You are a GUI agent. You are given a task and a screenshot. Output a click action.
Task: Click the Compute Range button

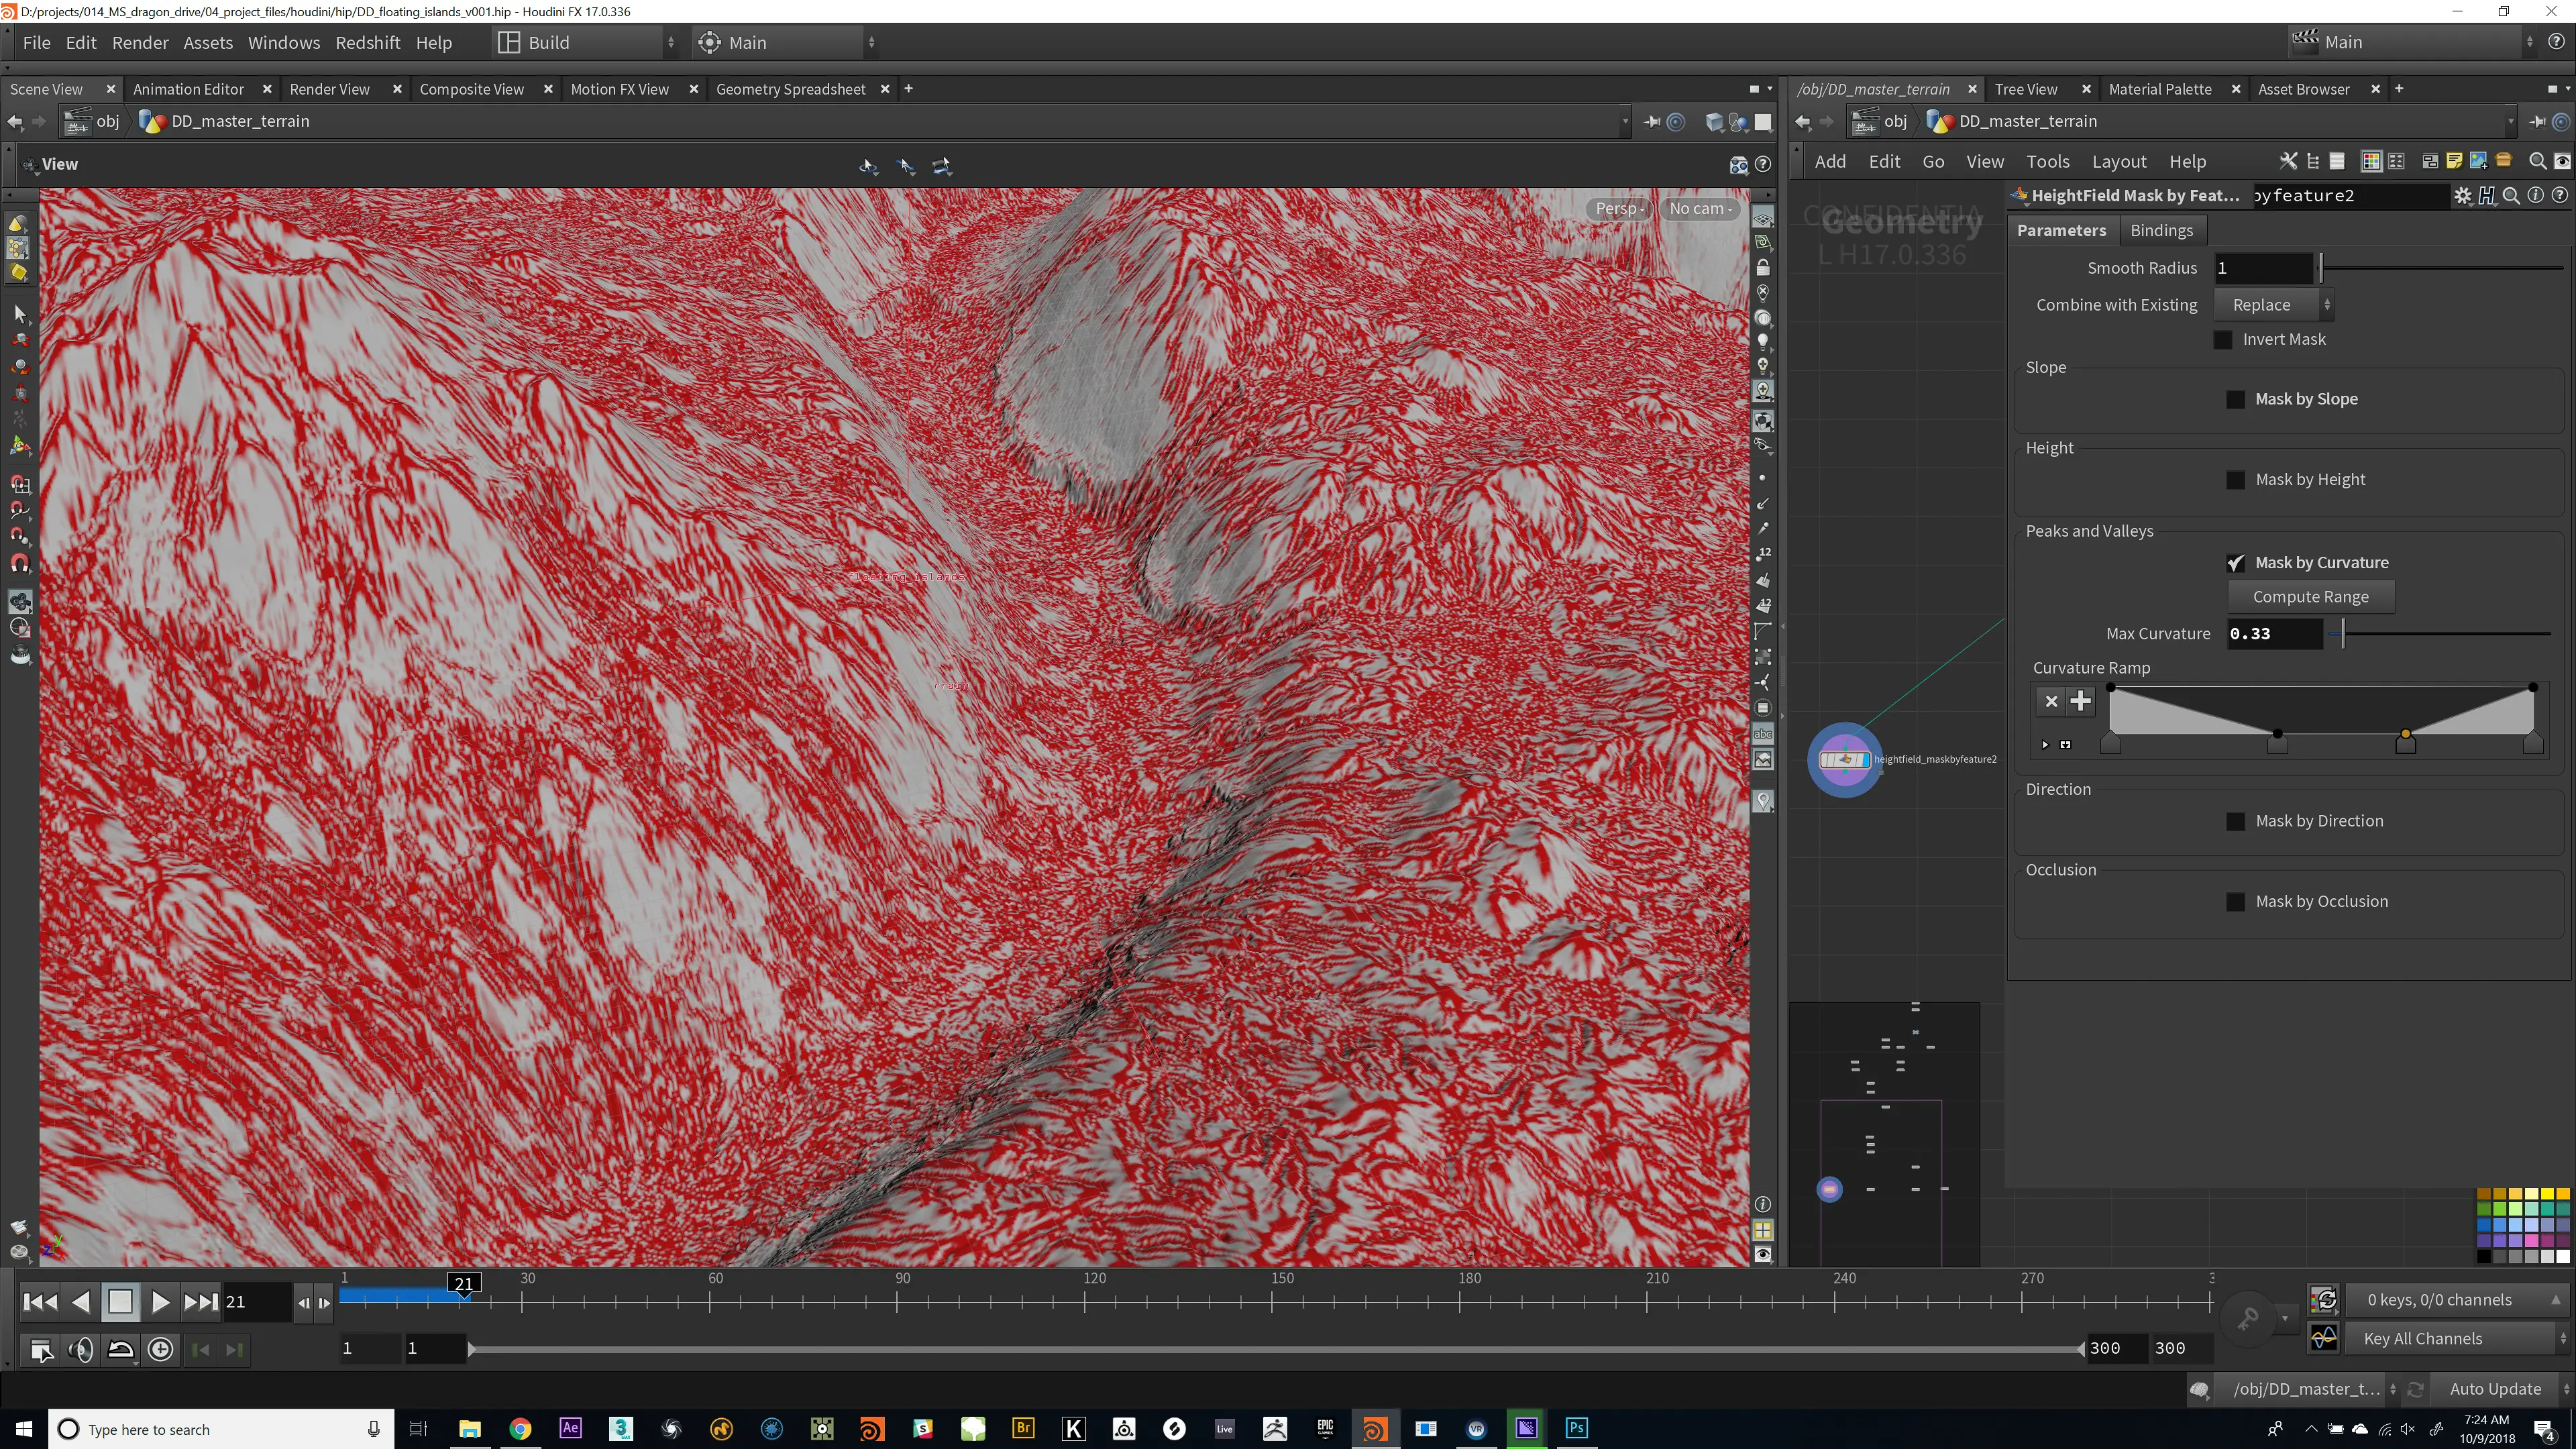click(2310, 597)
